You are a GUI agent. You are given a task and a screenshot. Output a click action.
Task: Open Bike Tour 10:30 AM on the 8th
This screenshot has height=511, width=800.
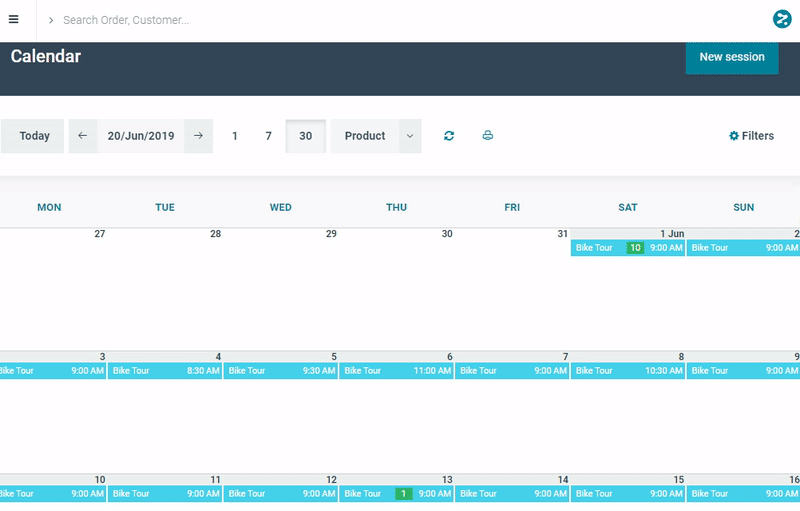click(x=628, y=371)
